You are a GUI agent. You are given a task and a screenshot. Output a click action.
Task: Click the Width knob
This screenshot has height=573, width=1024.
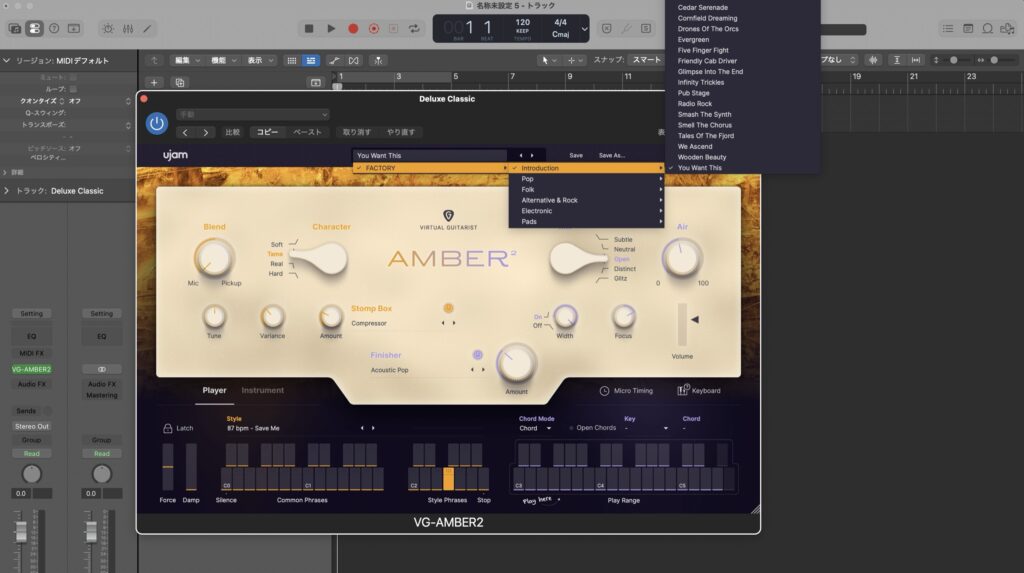coord(565,317)
